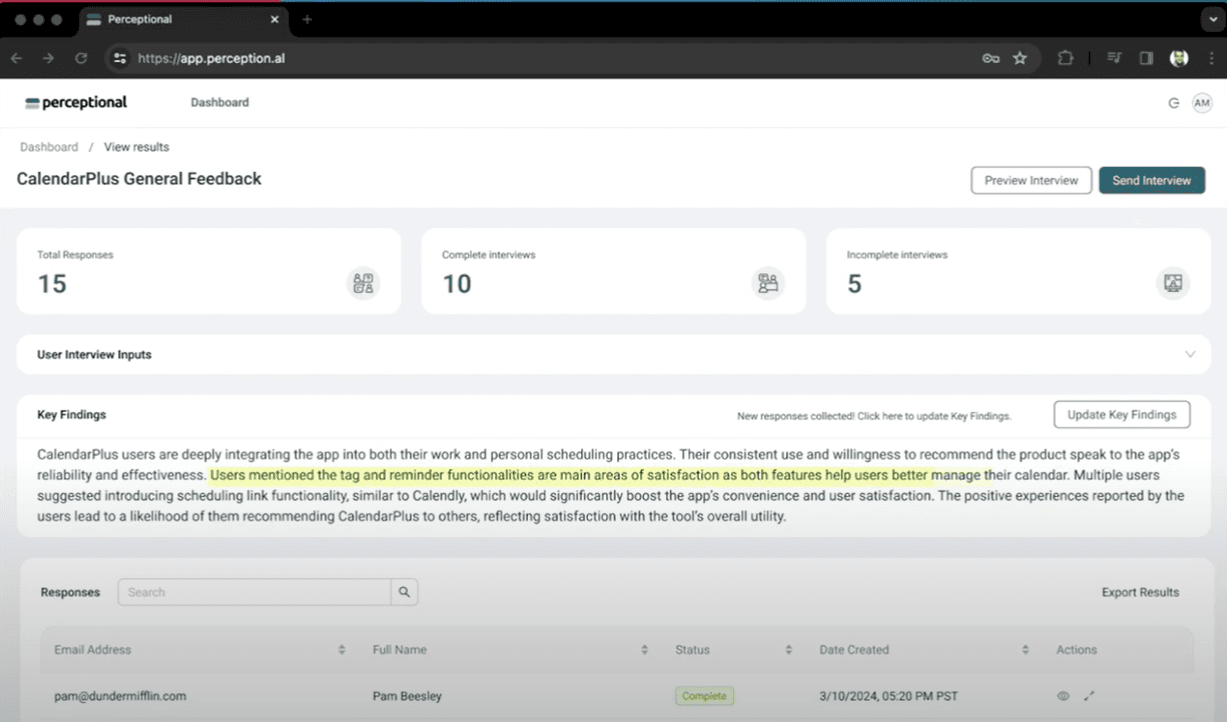The width and height of the screenshot is (1227, 722).
Task: Sort by the Status column arrows
Action: (x=789, y=650)
